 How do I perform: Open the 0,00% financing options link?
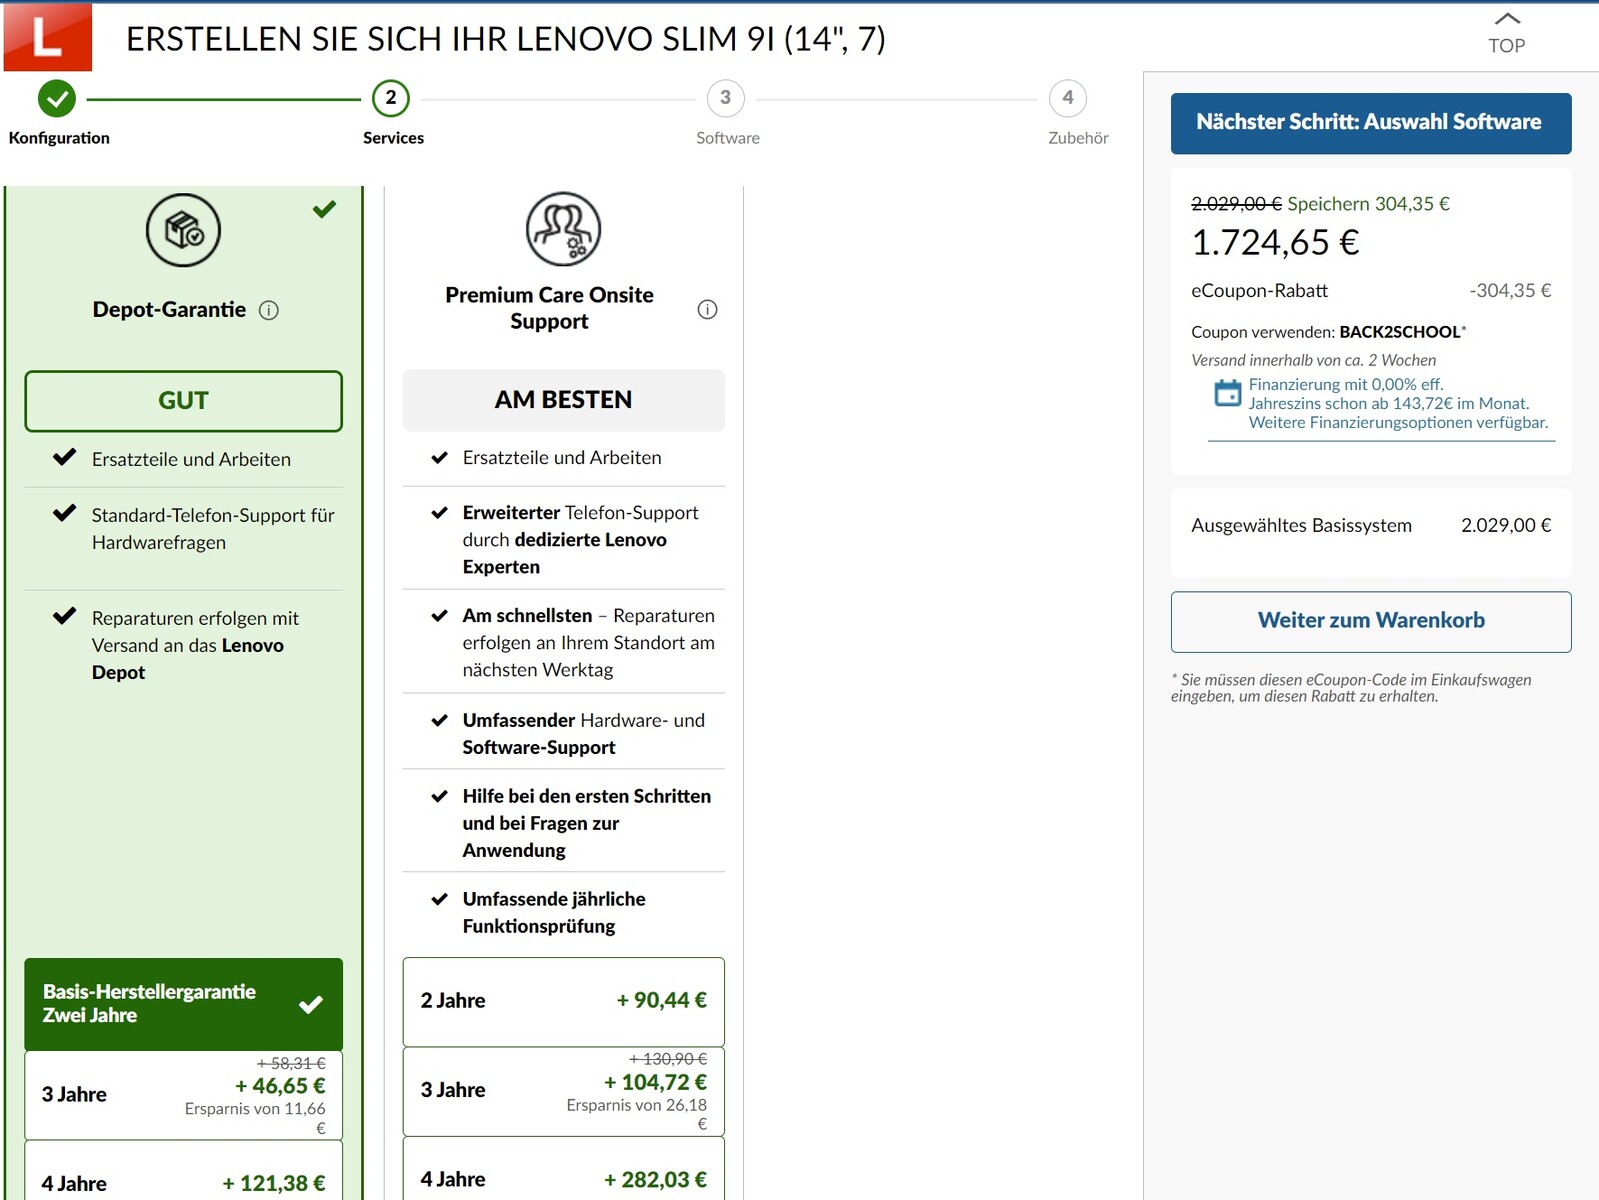[1397, 403]
